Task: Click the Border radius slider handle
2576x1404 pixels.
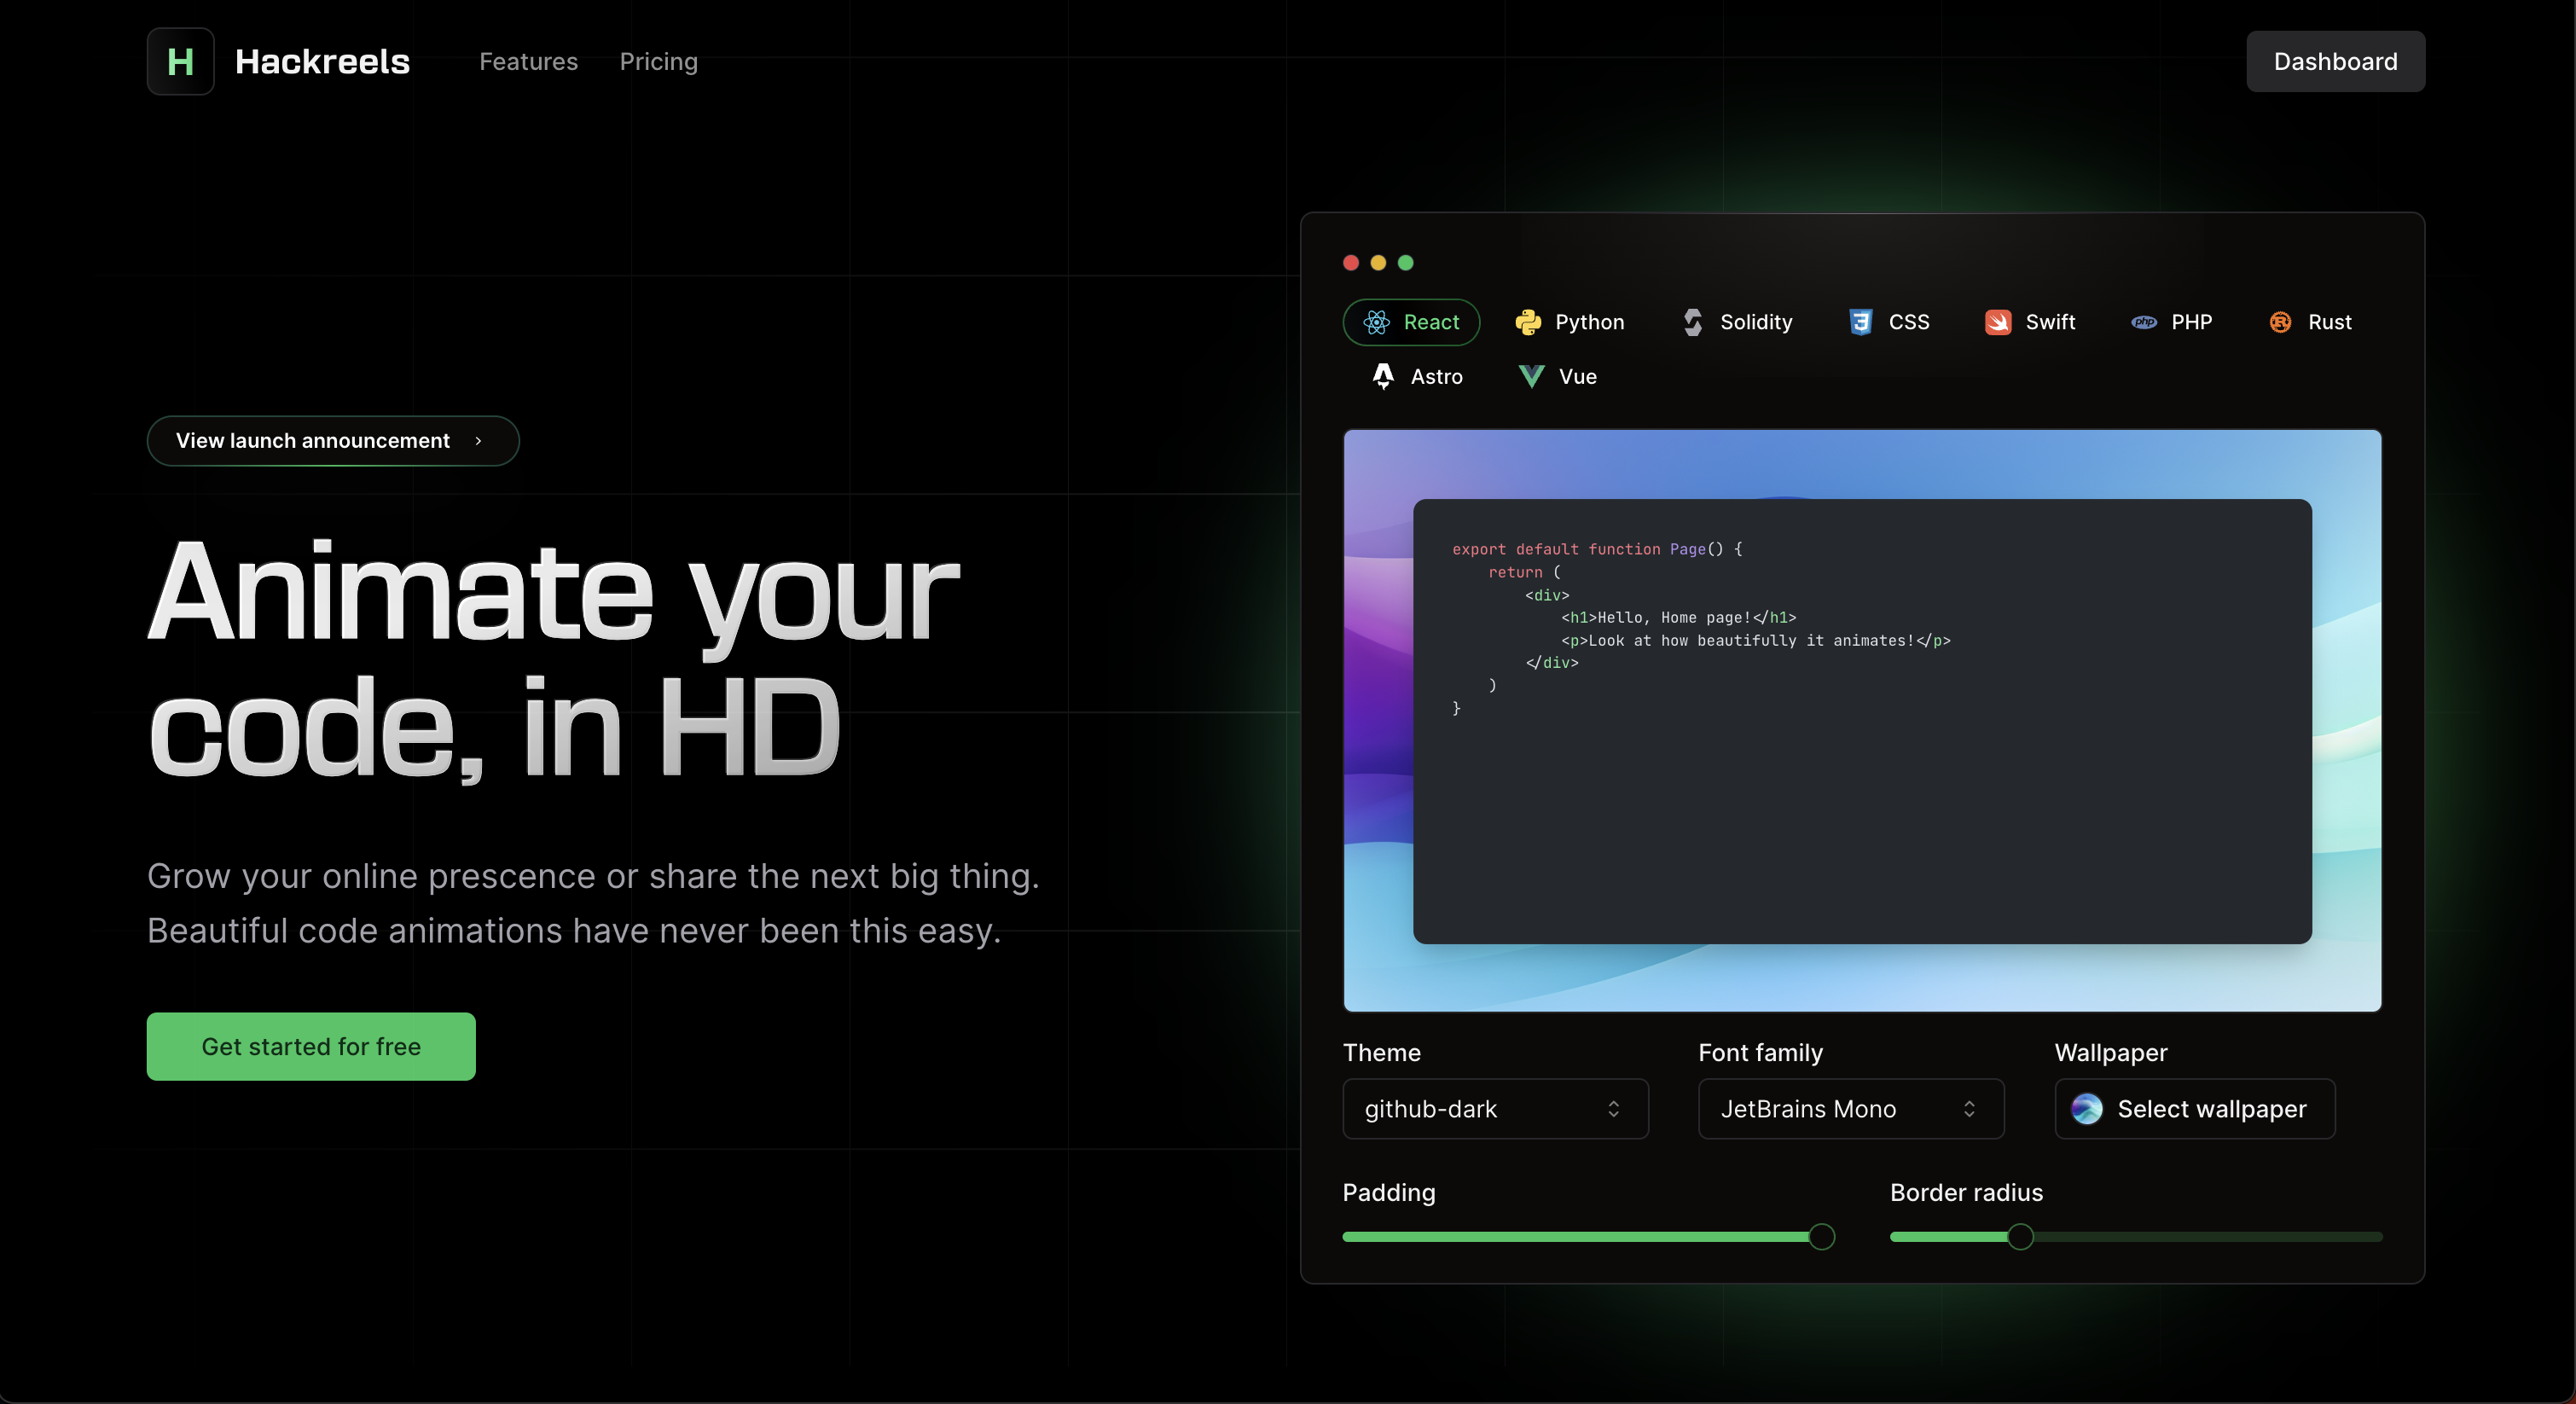Action: point(2020,1237)
